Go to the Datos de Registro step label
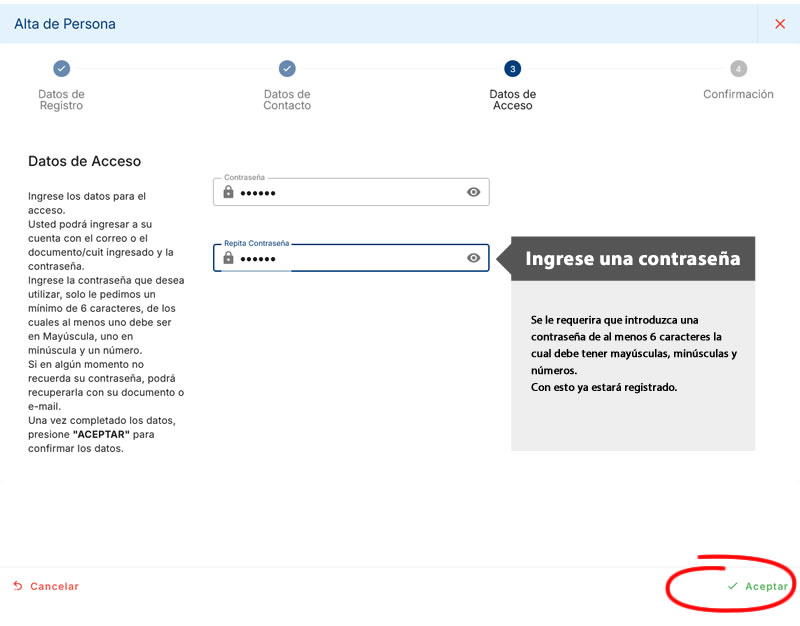 pos(62,100)
